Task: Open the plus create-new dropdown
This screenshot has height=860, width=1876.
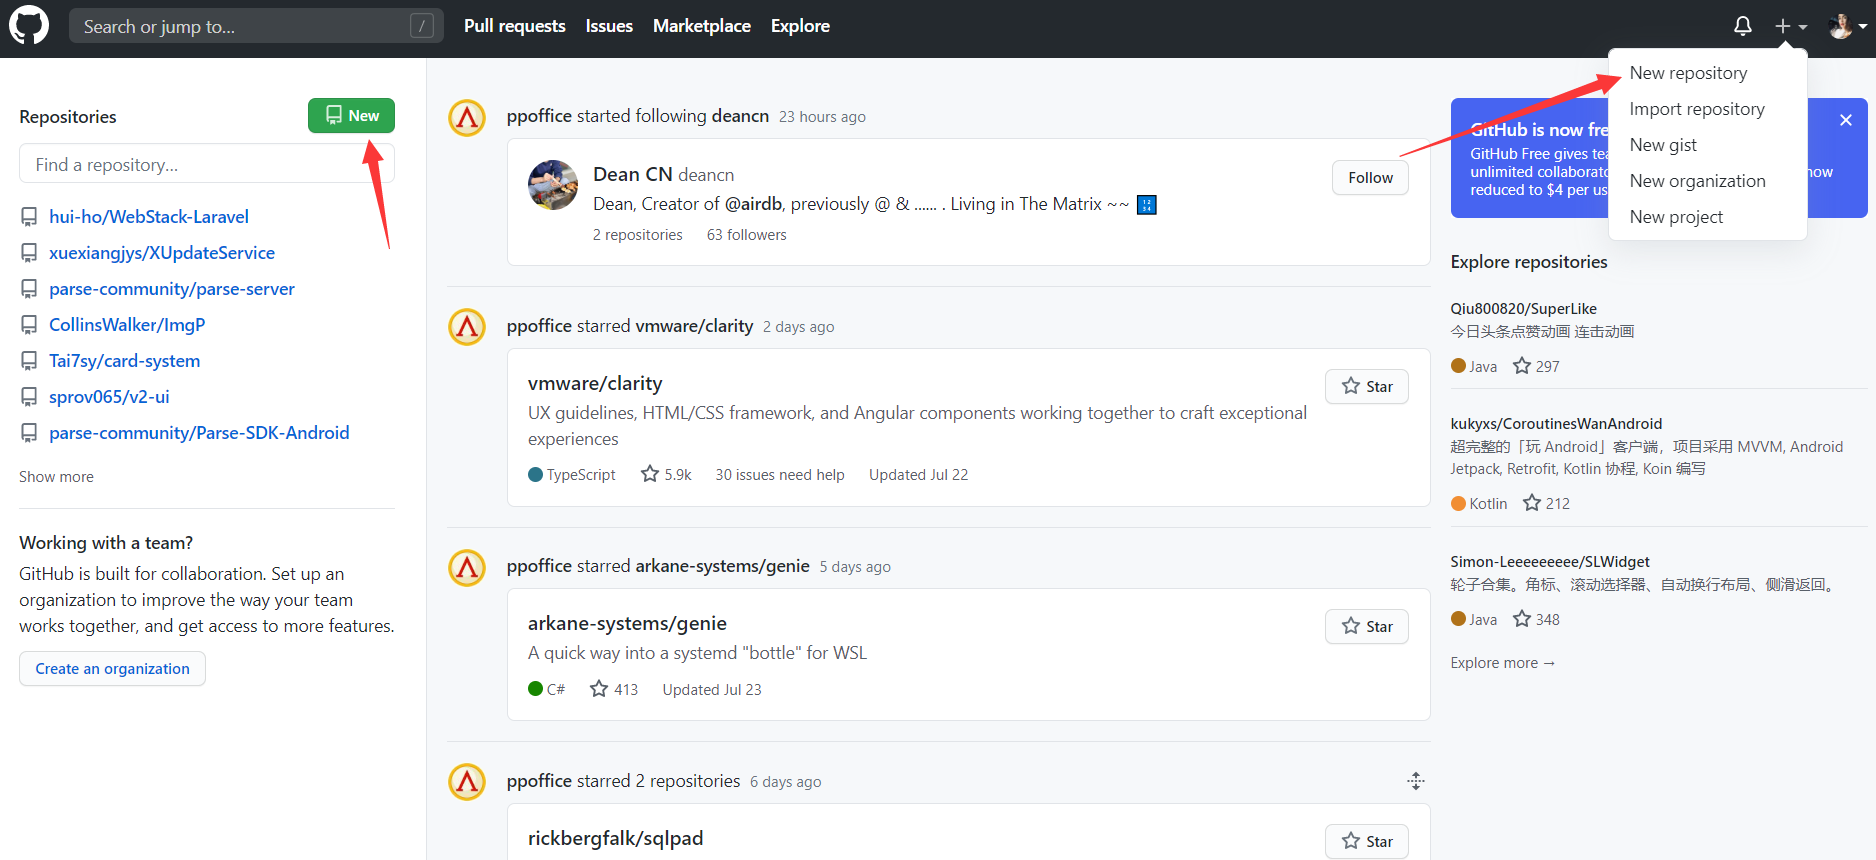Action: pos(1791,26)
